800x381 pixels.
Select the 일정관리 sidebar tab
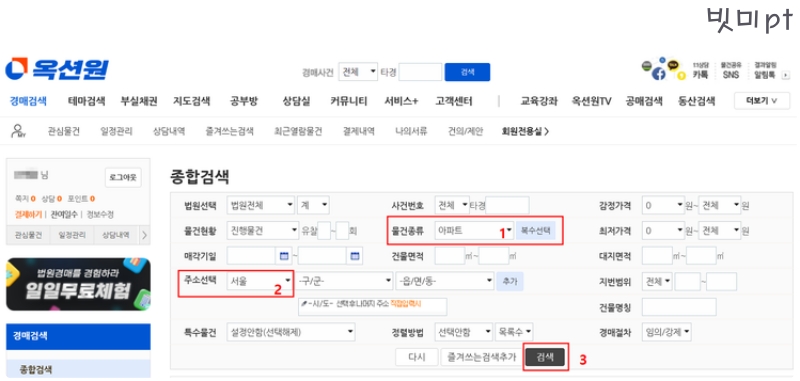click(x=72, y=235)
